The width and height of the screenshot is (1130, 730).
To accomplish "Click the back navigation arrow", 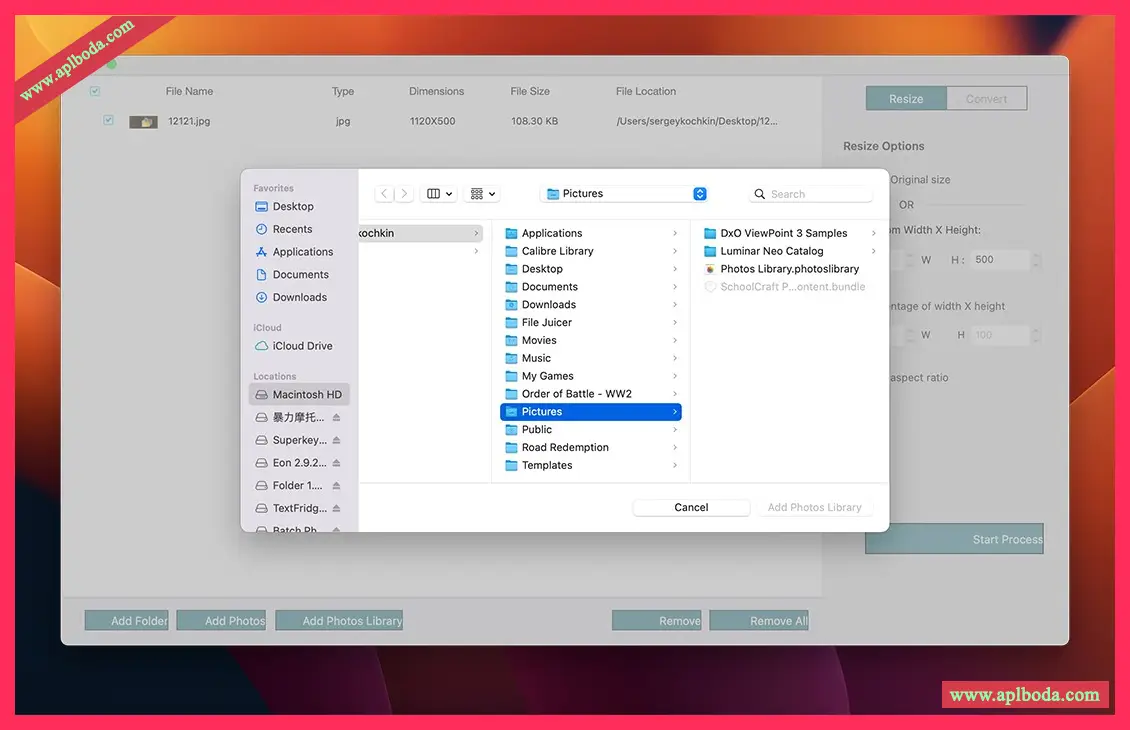I will pyautogui.click(x=385, y=194).
